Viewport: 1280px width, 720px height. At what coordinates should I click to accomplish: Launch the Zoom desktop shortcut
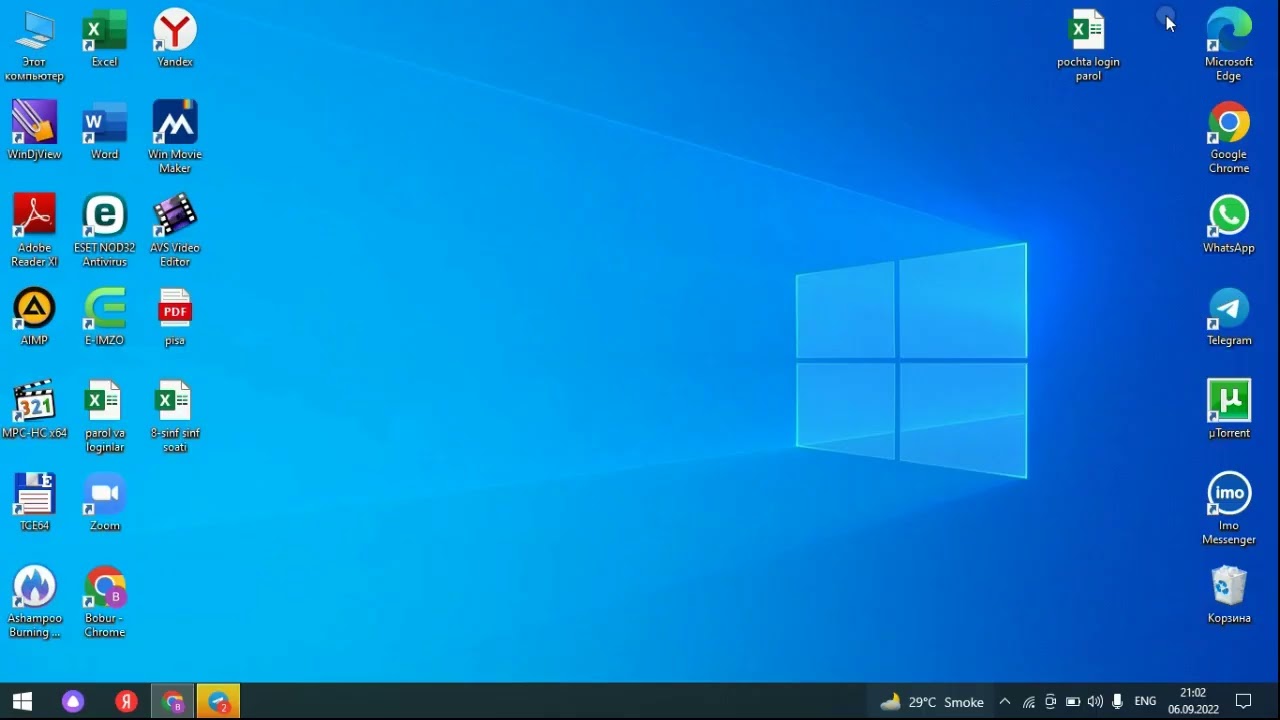point(104,502)
